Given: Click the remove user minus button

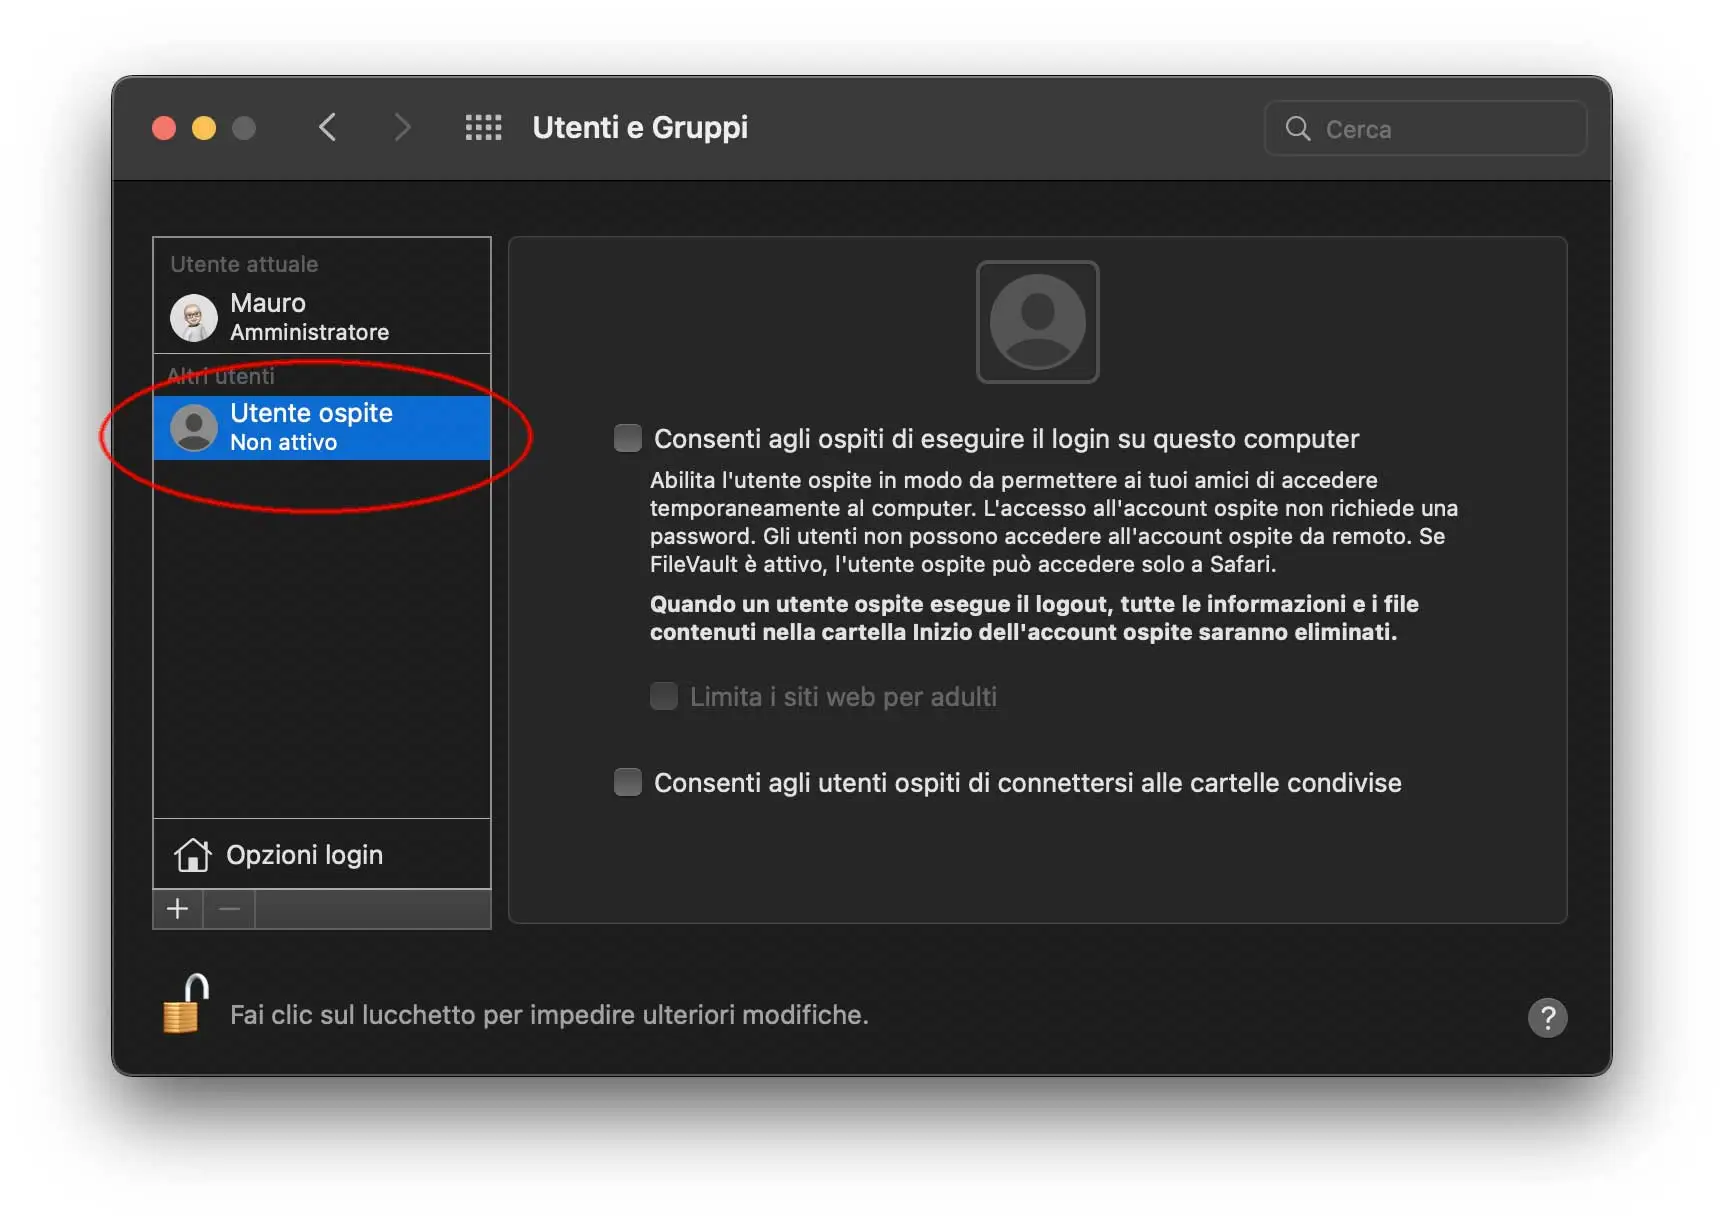Looking at the screenshot, I should pyautogui.click(x=228, y=909).
